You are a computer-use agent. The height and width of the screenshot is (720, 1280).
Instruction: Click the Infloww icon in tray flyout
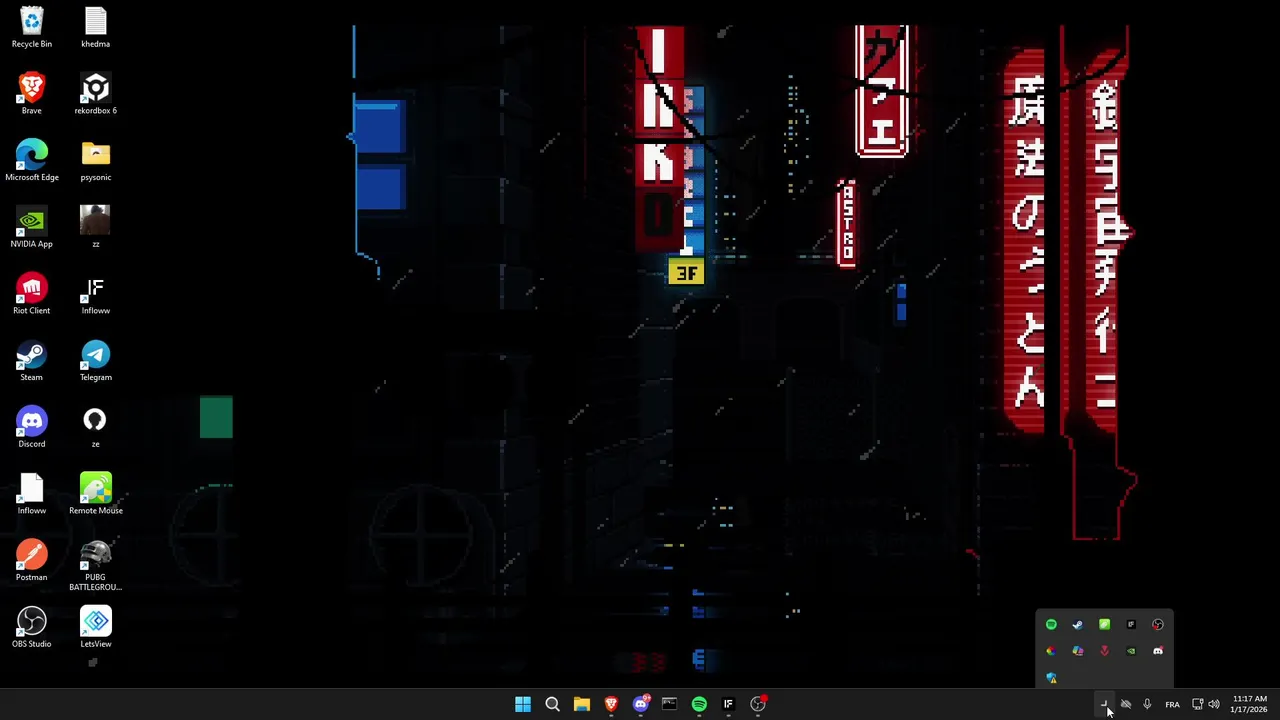pyautogui.click(x=1131, y=625)
